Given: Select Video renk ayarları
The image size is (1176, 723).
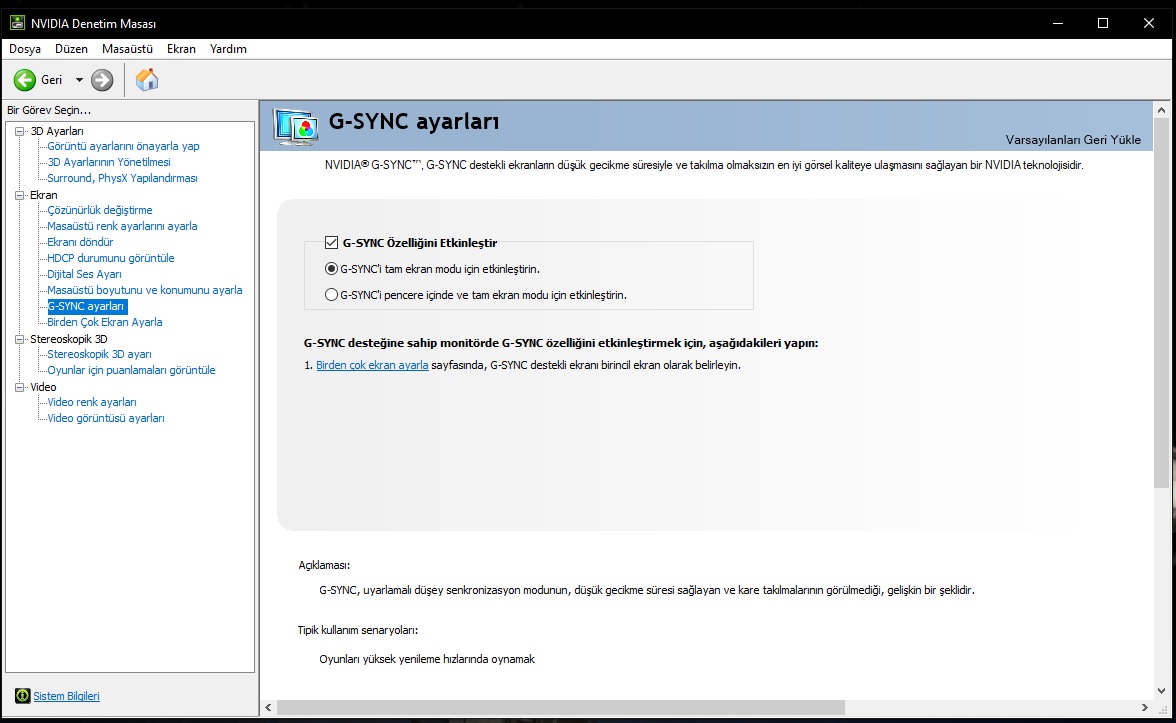Looking at the screenshot, I should click(92, 402).
